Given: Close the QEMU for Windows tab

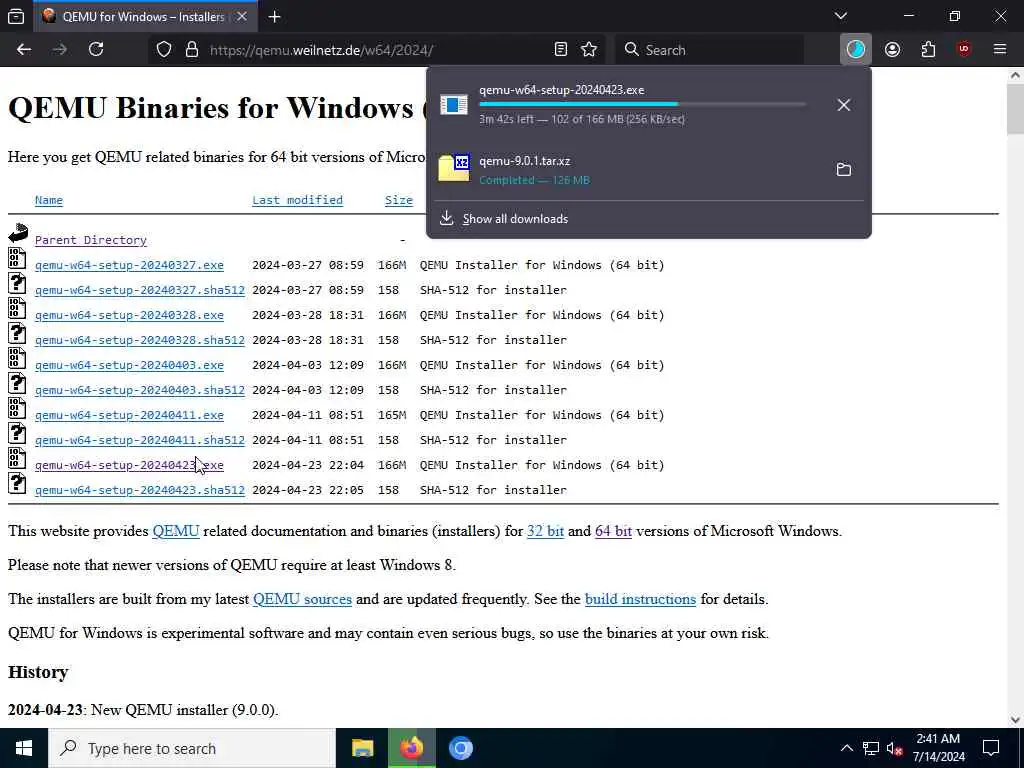Looking at the screenshot, I should 242,16.
